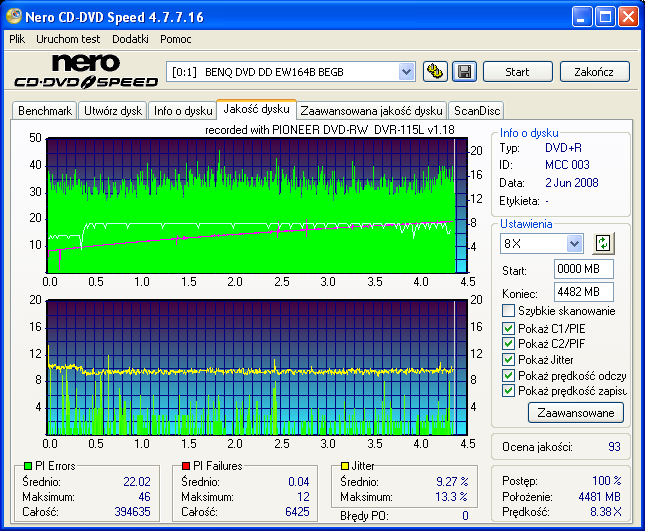Click the Błędy PO value 0
The image size is (645, 531).
[x=465, y=515]
